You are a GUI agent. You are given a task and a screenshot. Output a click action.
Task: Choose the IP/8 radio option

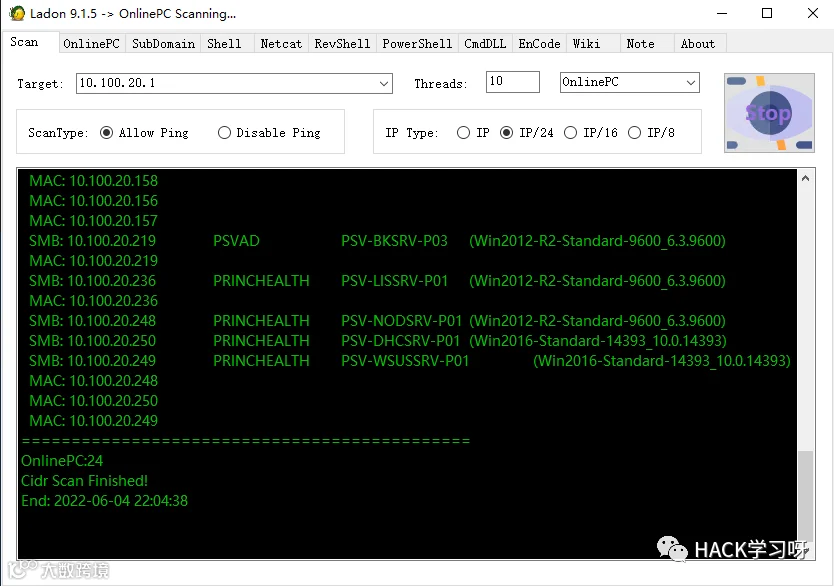pyautogui.click(x=634, y=132)
